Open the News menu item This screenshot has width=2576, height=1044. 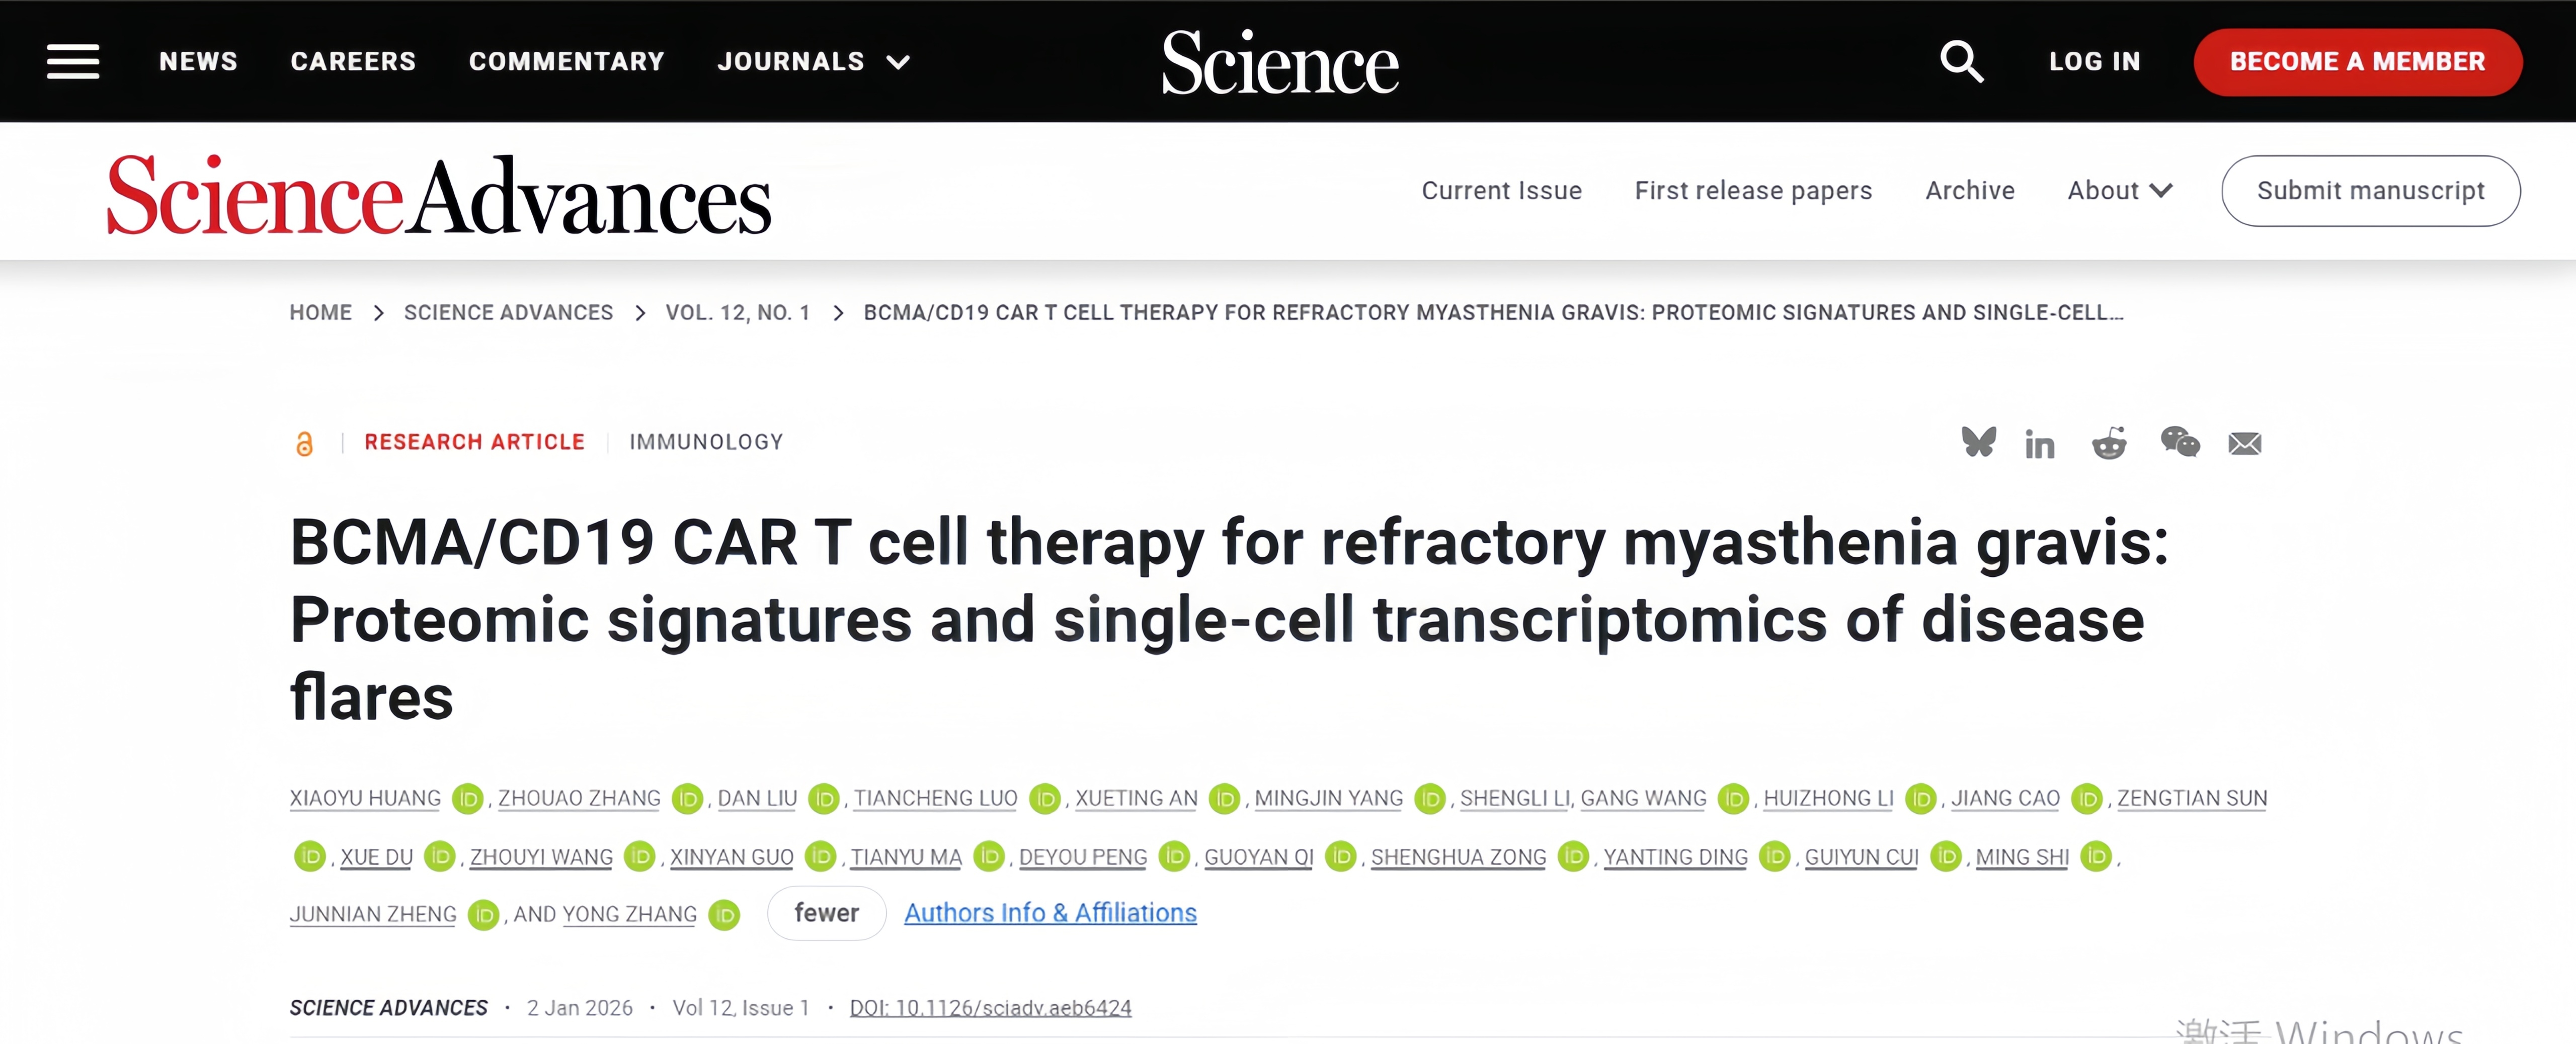(x=198, y=62)
